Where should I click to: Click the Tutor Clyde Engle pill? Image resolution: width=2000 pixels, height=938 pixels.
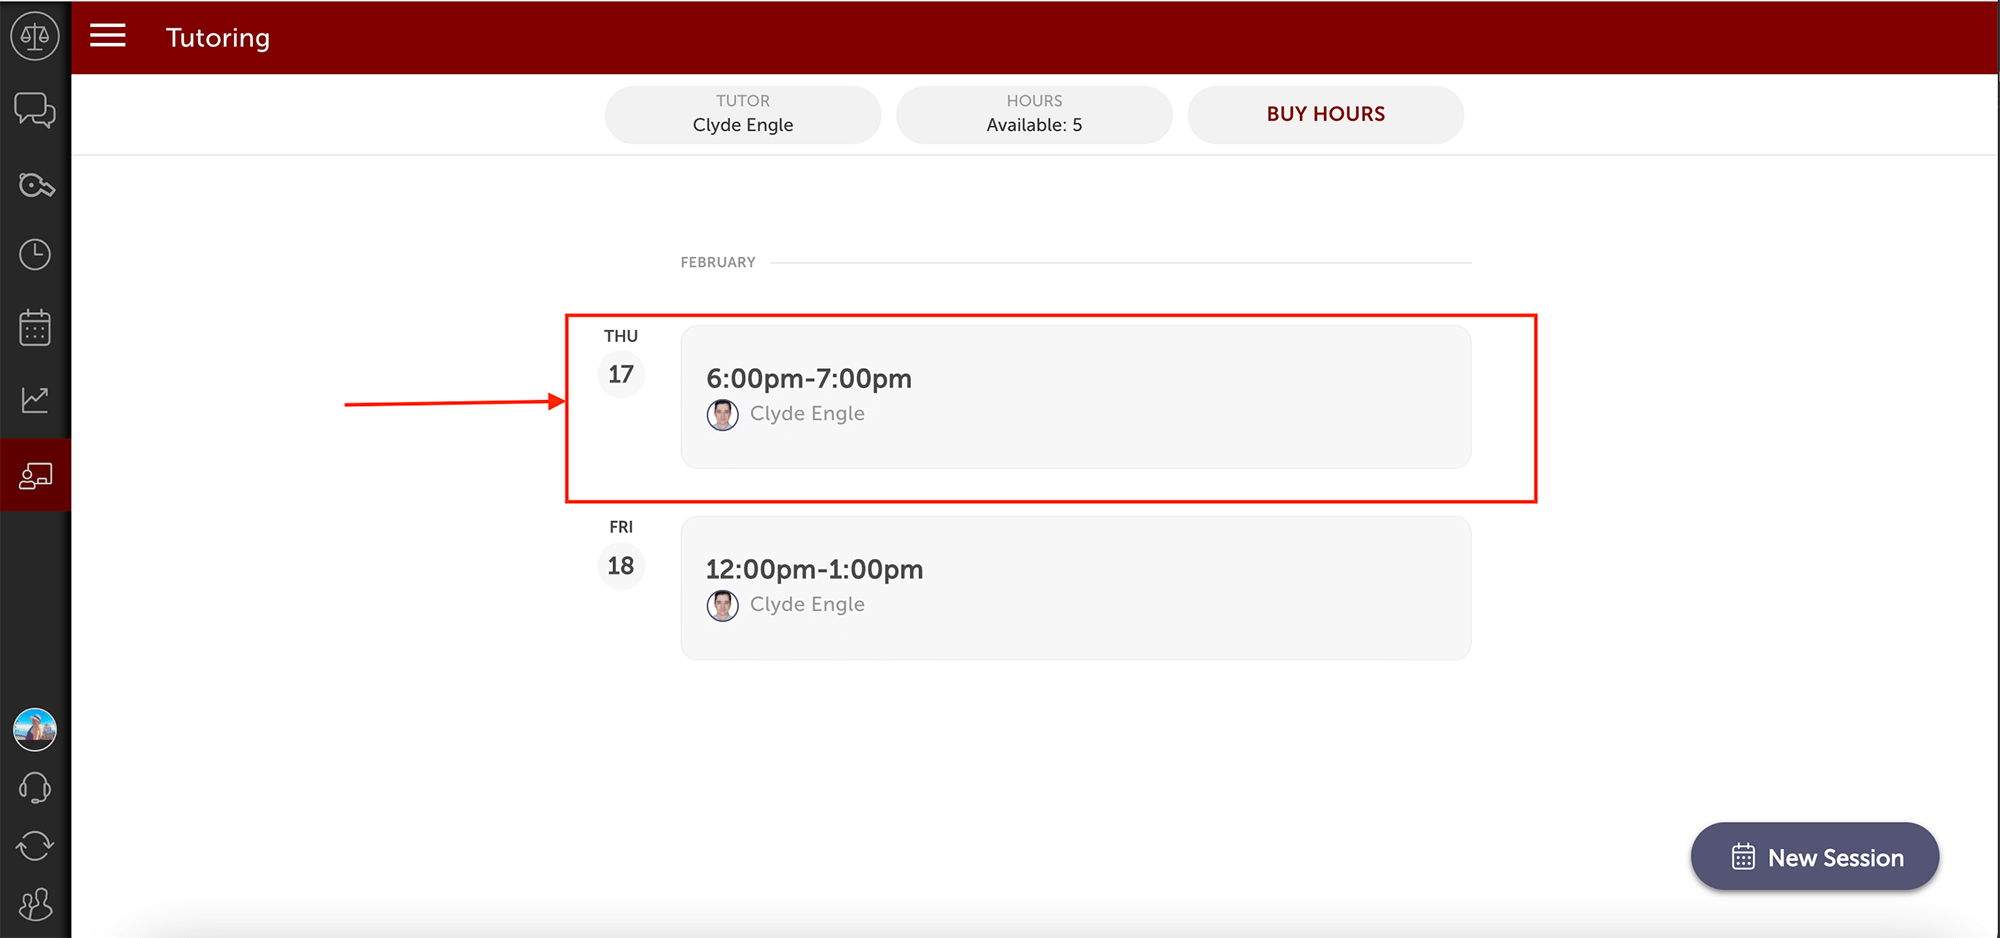743,114
